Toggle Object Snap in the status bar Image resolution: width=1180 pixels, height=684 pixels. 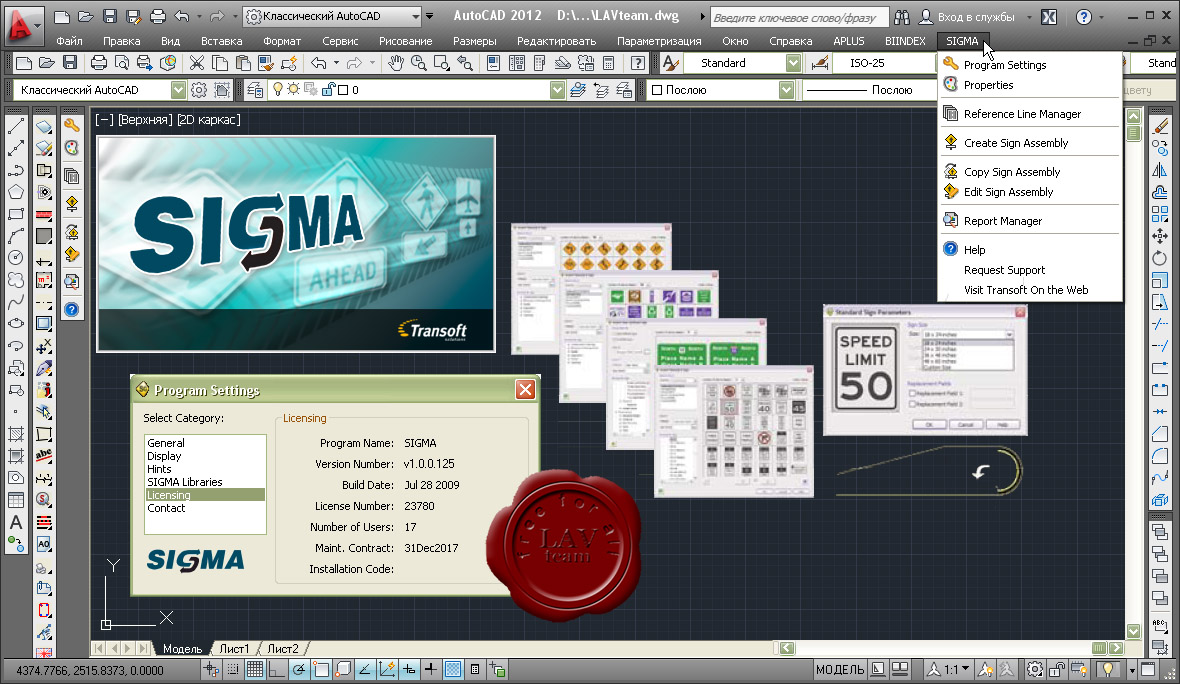pos(321,669)
